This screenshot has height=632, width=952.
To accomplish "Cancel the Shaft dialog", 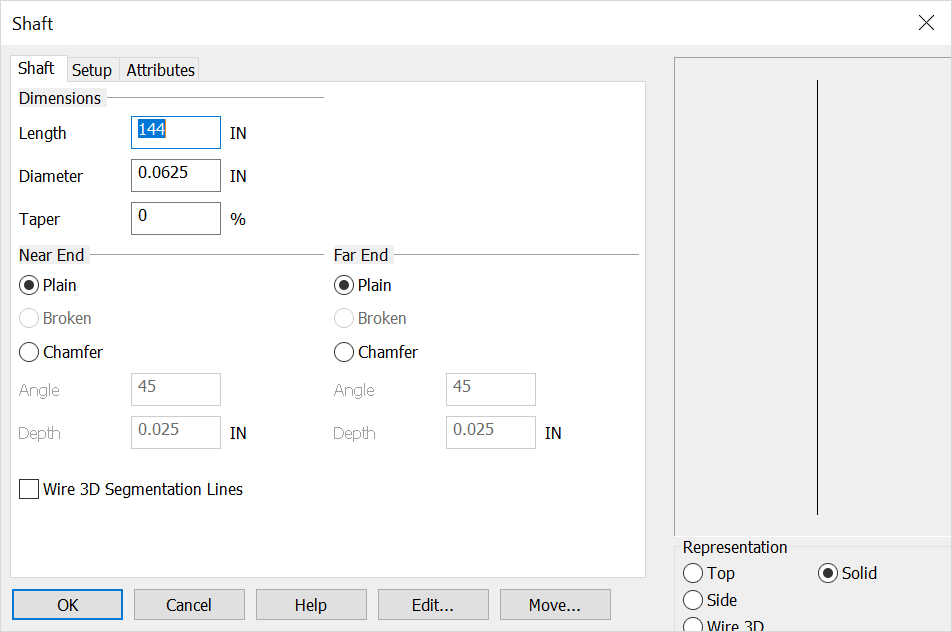I will [189, 604].
